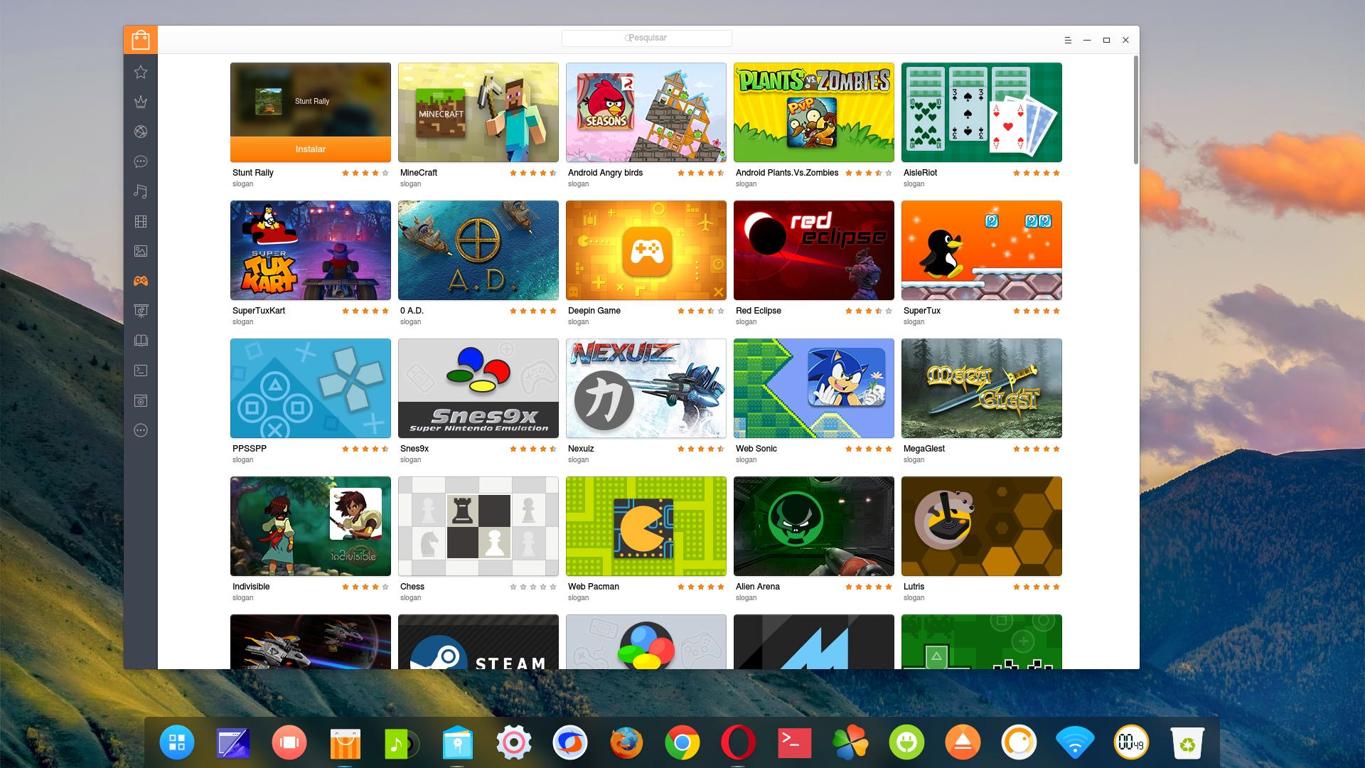Screen dimensions: 1365x768
Task: Open the SuperTuxKart game thumbnail
Action: click(x=310, y=250)
